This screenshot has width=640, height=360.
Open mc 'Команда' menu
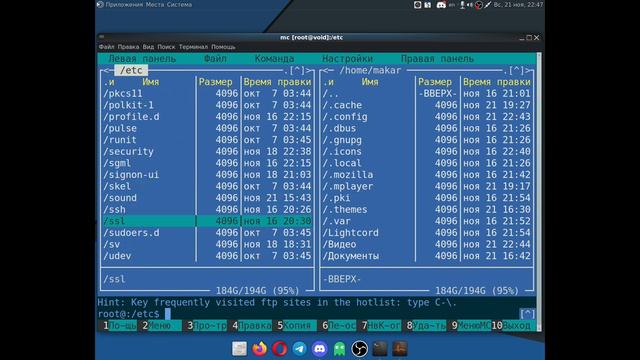pyautogui.click(x=274, y=59)
